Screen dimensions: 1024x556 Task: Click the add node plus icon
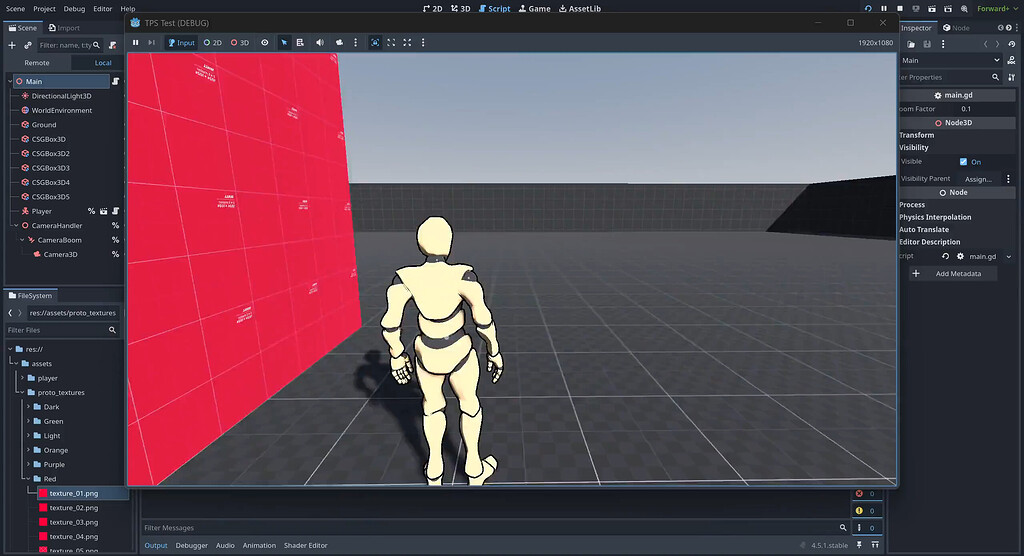point(12,45)
